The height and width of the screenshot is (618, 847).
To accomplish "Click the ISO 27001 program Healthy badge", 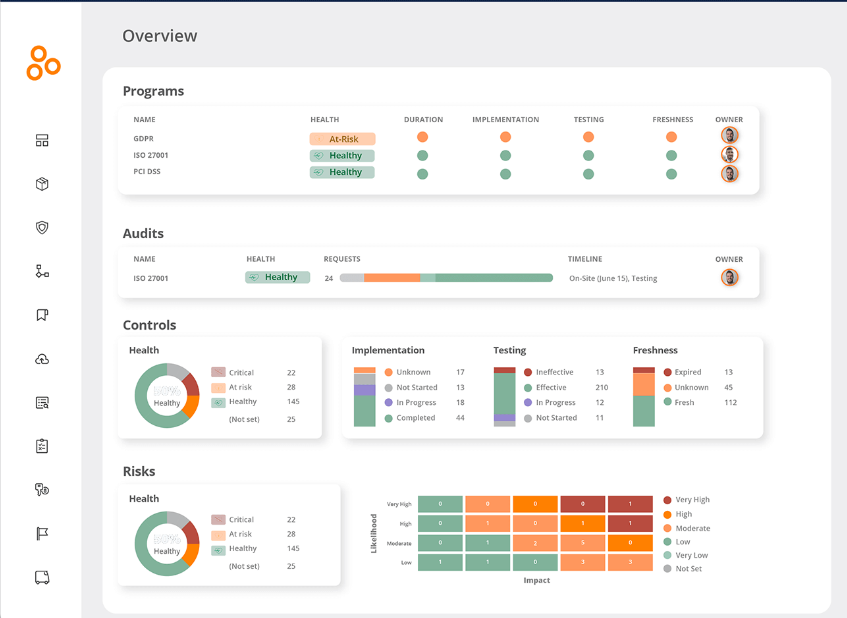I will coord(342,156).
